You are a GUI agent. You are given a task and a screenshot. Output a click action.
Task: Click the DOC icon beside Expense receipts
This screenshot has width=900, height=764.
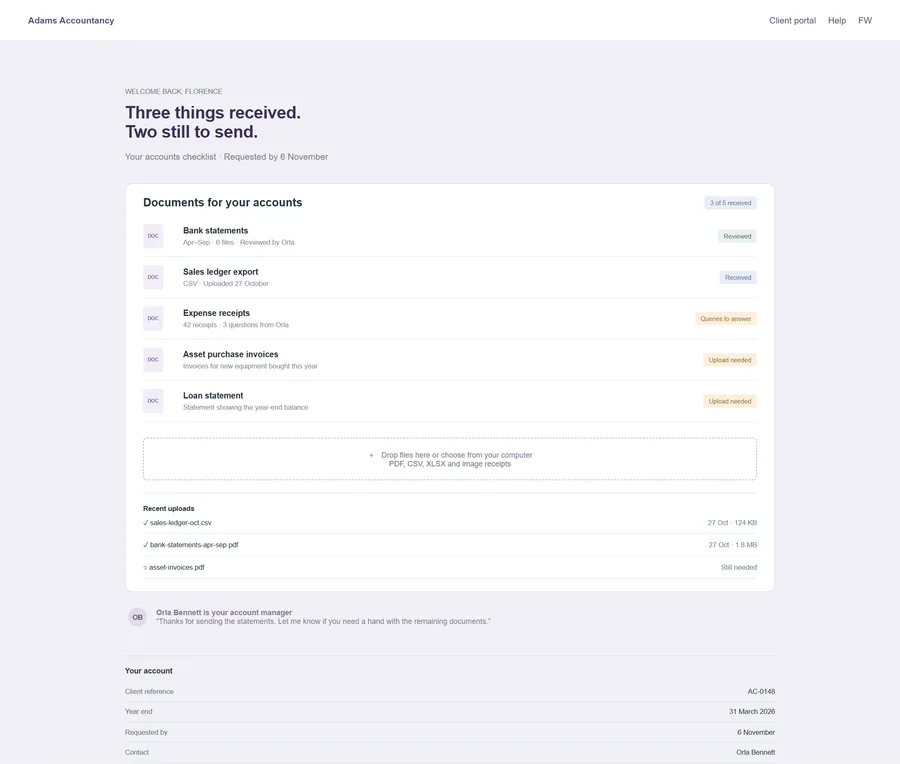tap(153, 319)
